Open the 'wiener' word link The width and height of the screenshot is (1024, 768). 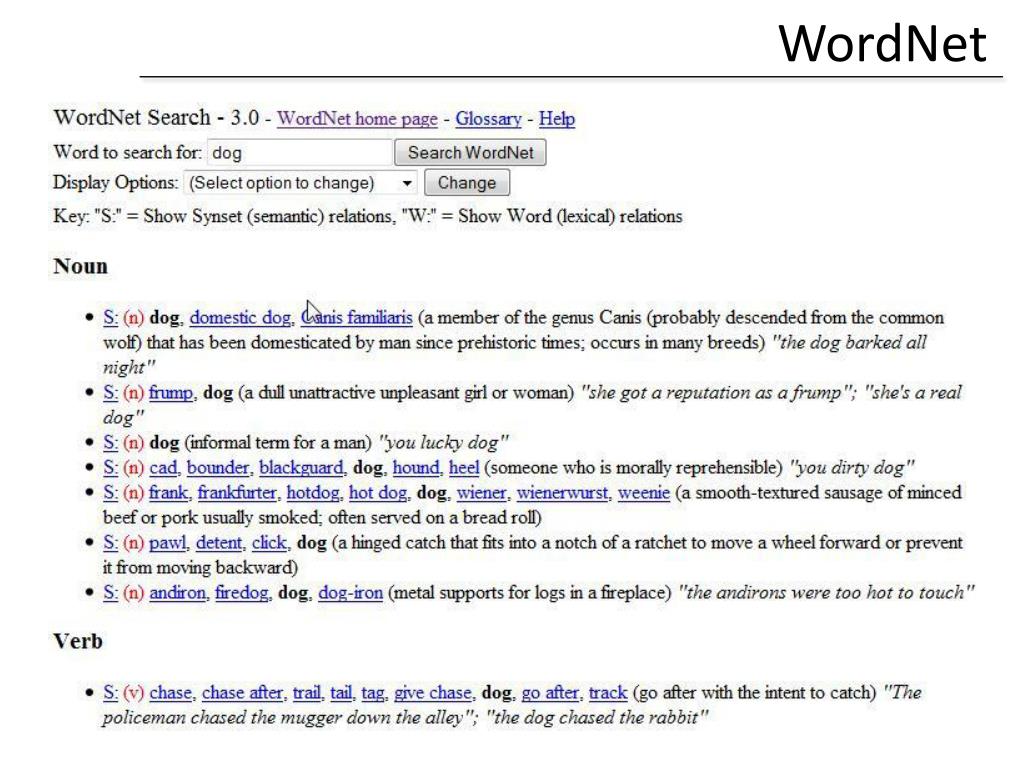click(x=482, y=493)
